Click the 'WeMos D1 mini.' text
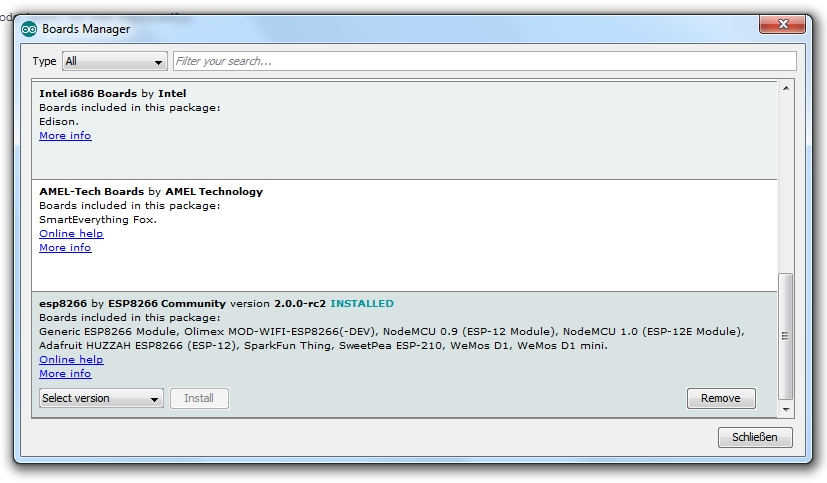 [562, 346]
